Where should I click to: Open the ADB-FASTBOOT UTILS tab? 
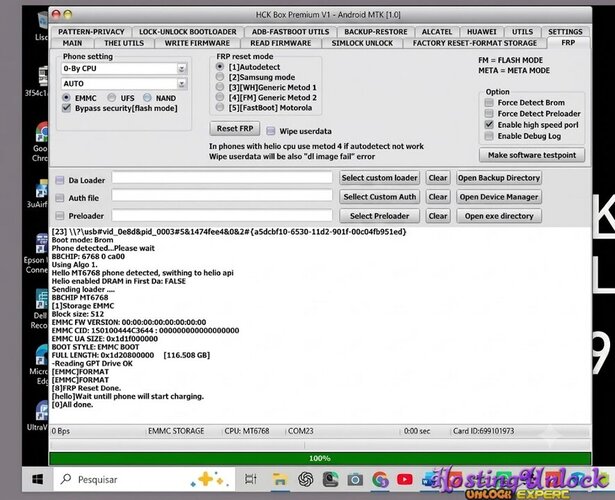pos(291,32)
